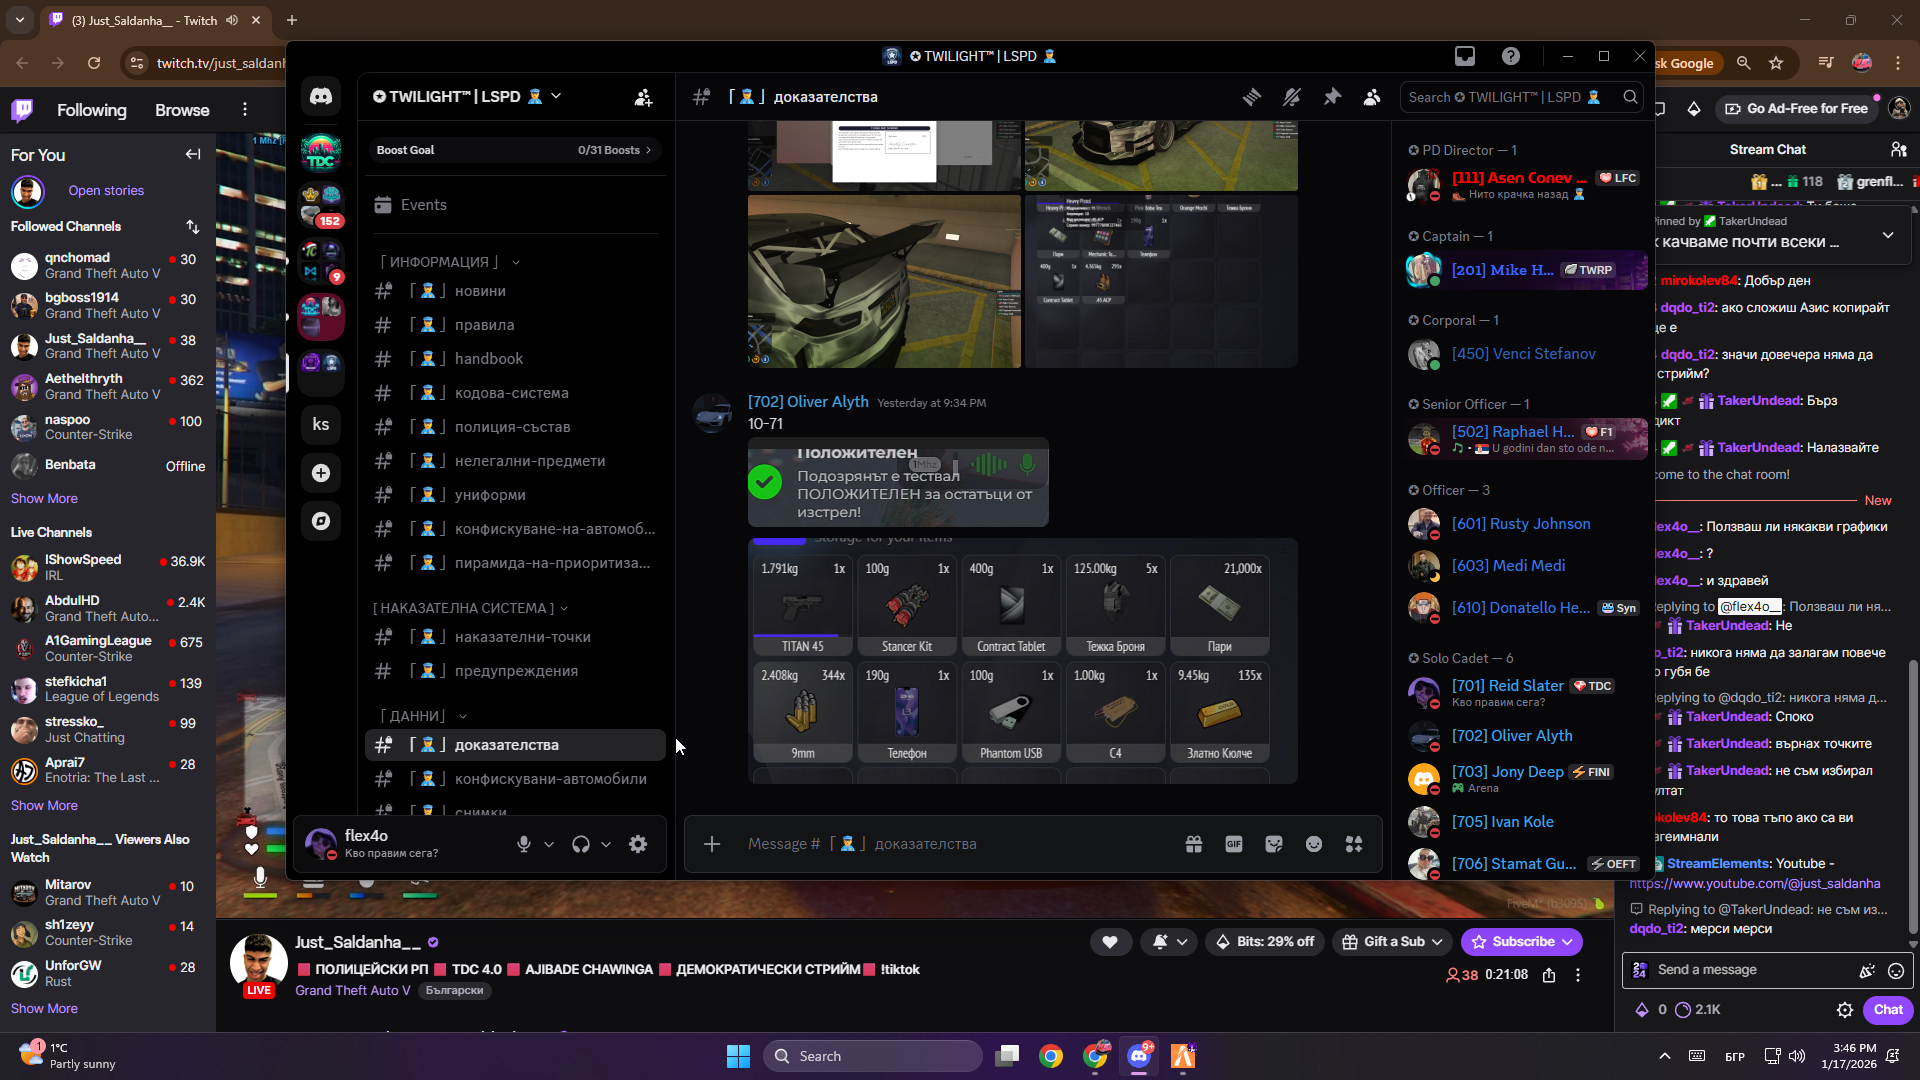Collapse the ИНФОРМАЦИЯ channel category

(x=440, y=262)
